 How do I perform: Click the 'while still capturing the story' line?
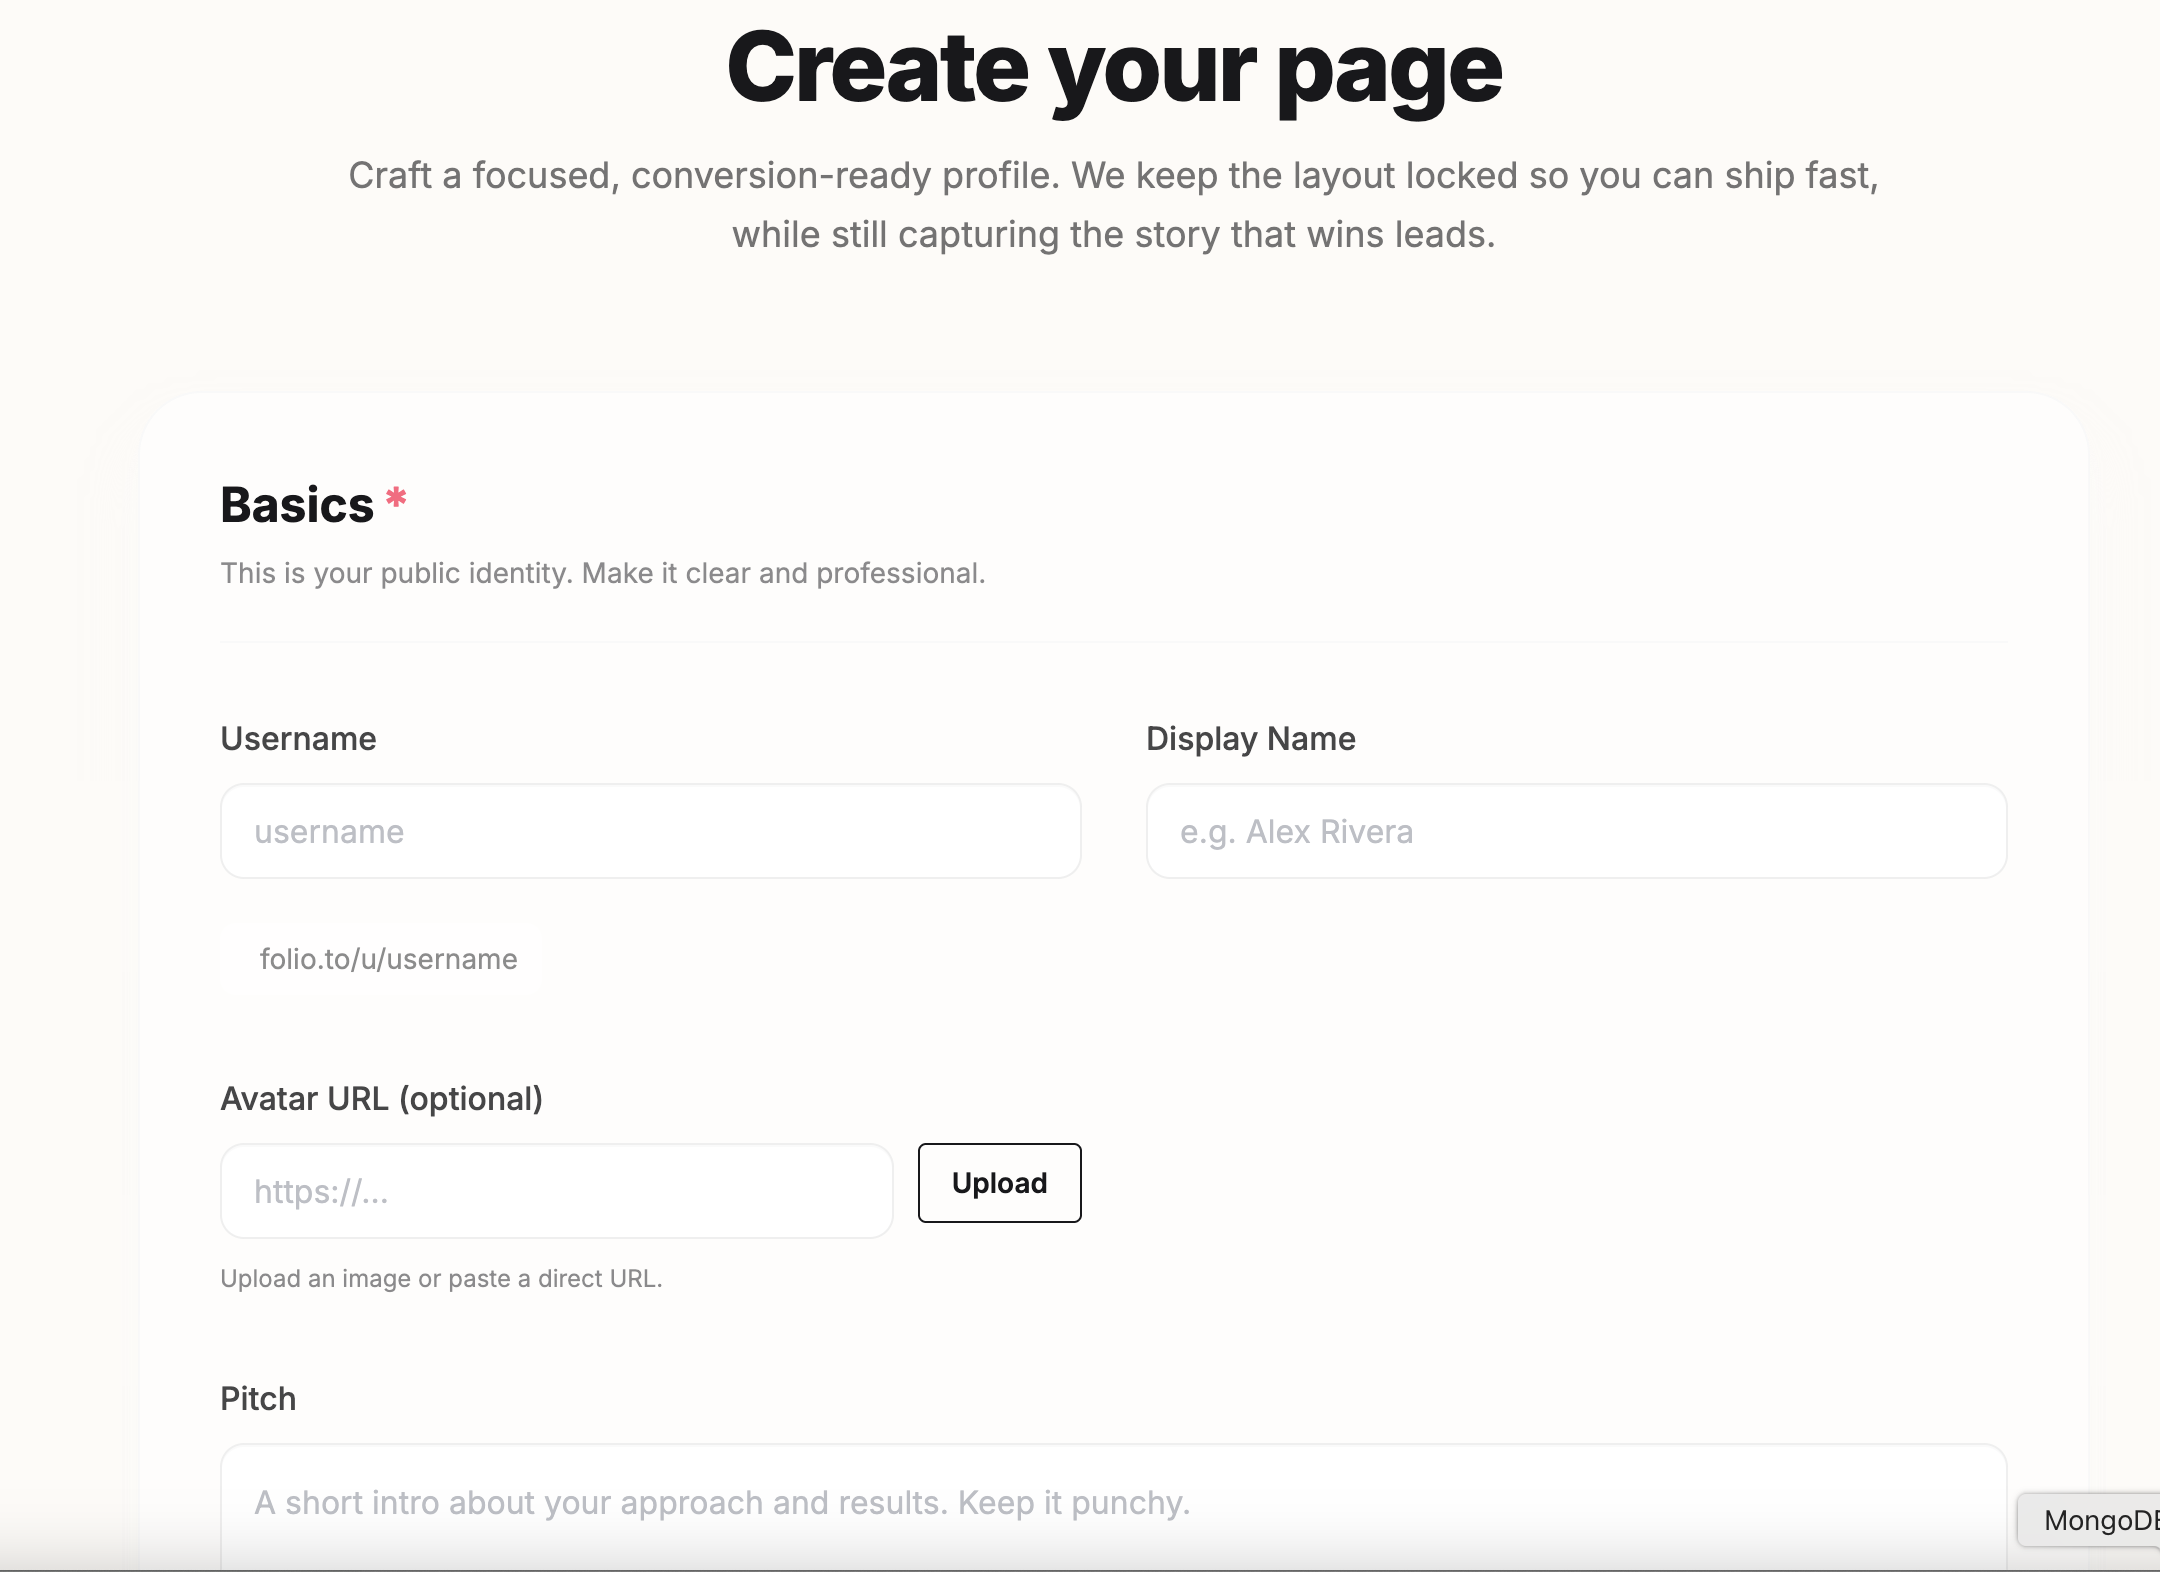(x=1113, y=235)
